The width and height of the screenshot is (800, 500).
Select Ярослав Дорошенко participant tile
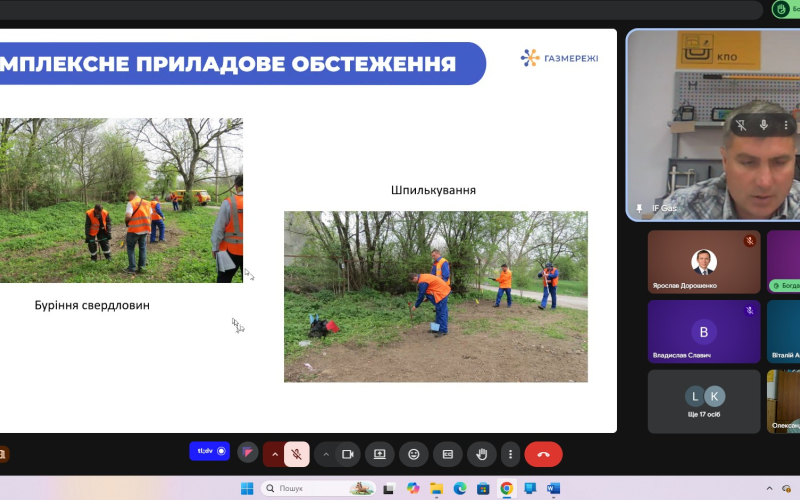pyautogui.click(x=704, y=262)
